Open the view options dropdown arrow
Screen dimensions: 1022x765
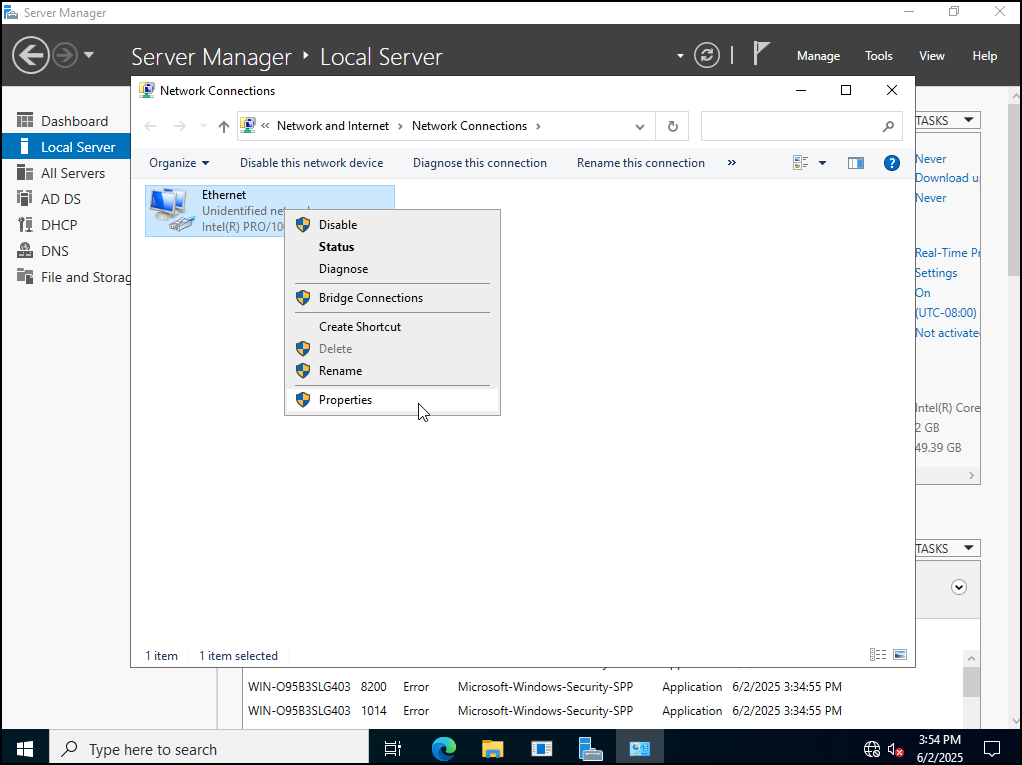(823, 163)
